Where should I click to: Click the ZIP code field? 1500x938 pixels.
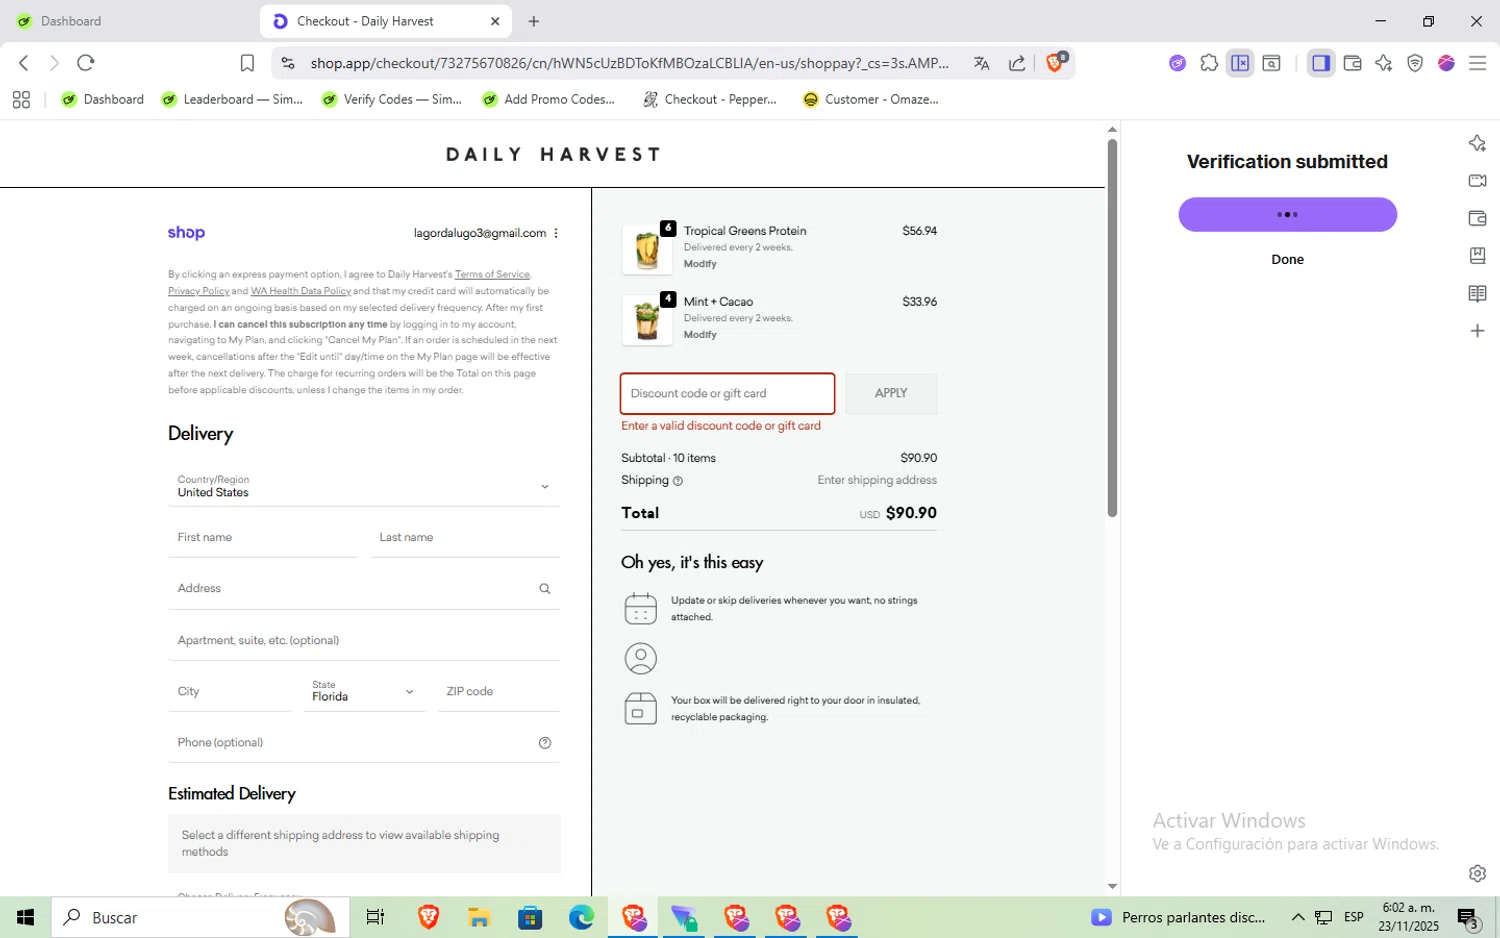(498, 691)
